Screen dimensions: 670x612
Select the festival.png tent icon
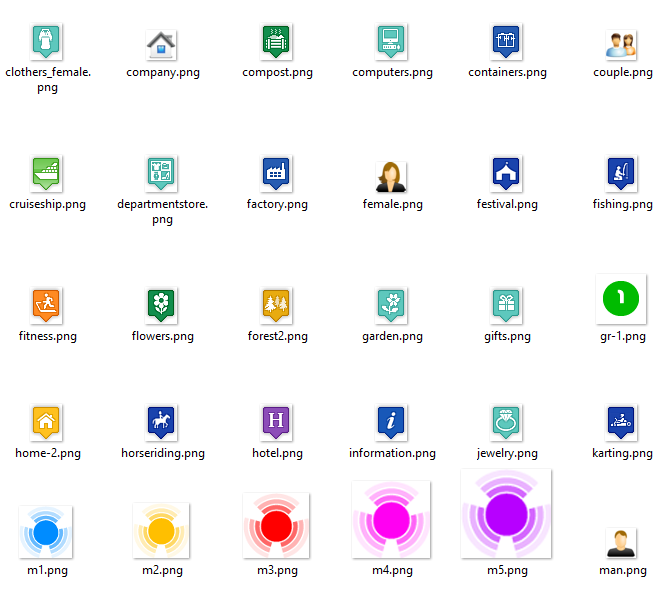[x=506, y=173]
